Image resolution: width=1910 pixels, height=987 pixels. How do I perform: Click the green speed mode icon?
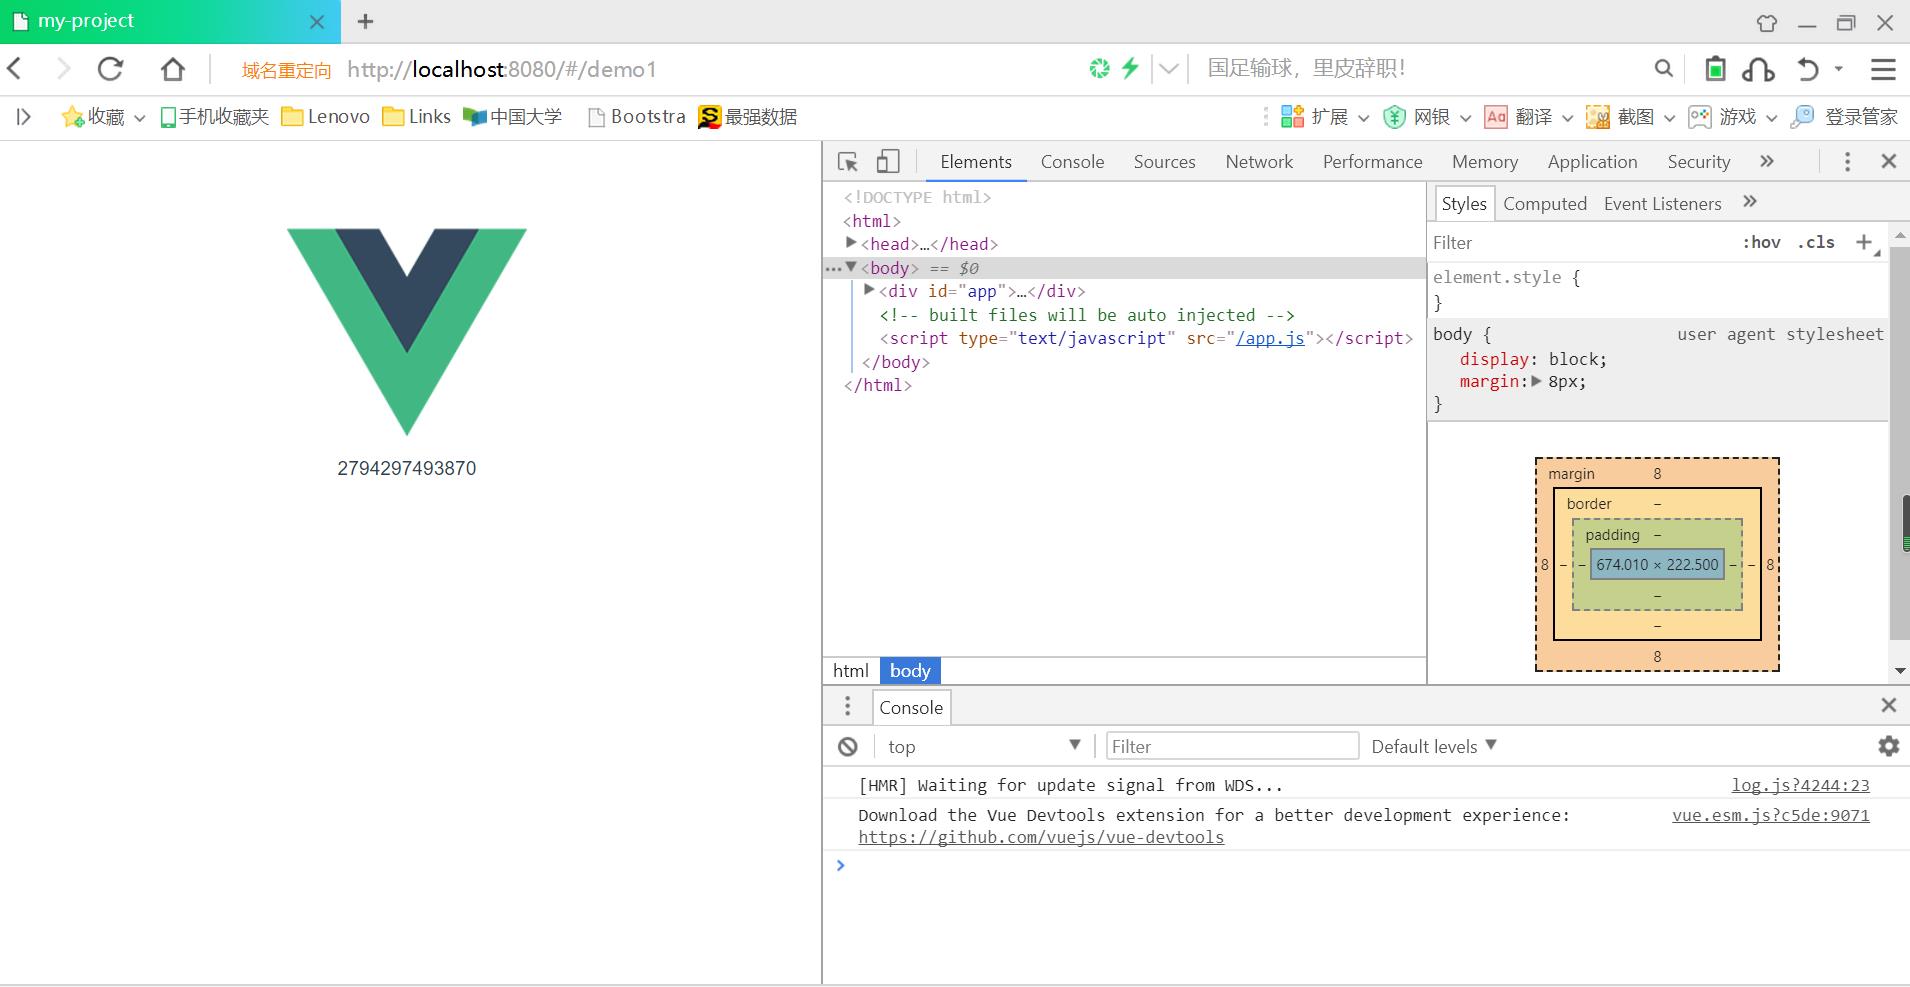[1099, 68]
